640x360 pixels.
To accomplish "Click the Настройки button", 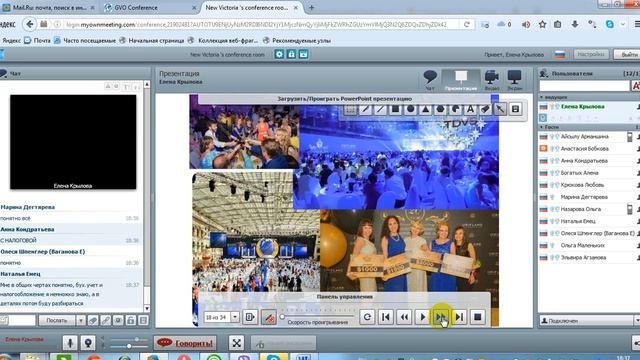I will (591, 54).
